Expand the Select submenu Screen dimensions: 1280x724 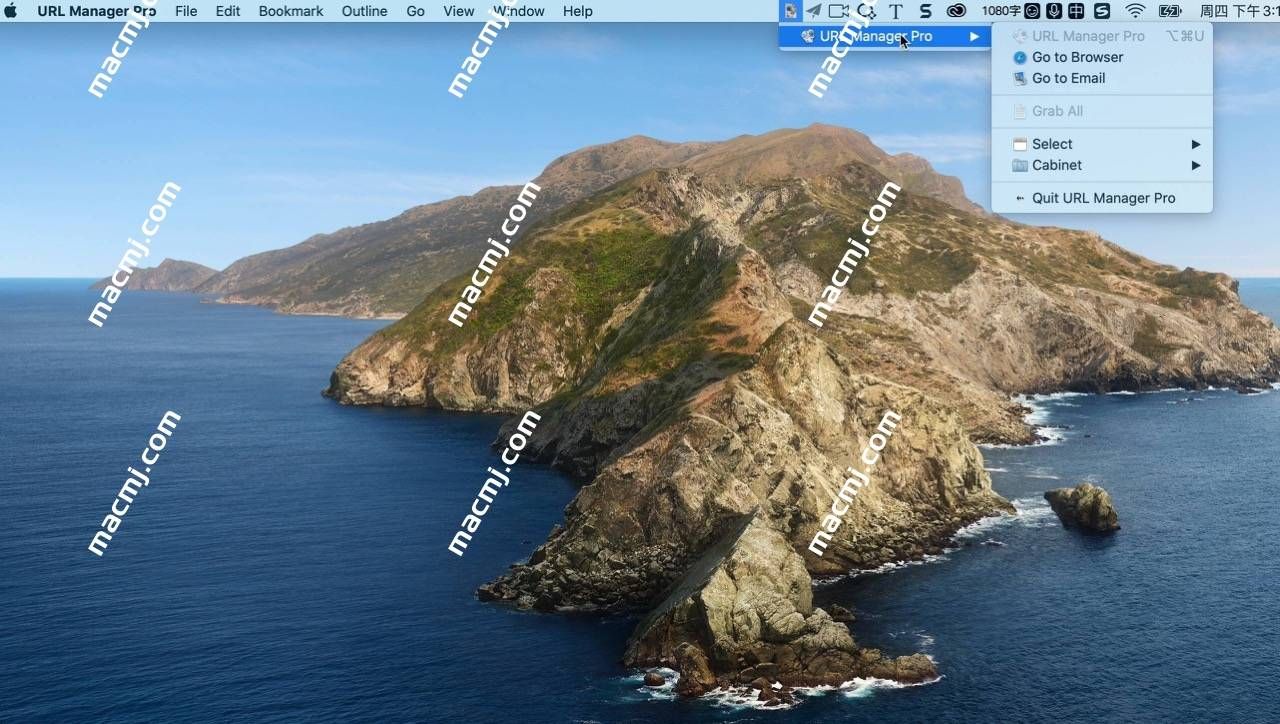point(1102,144)
